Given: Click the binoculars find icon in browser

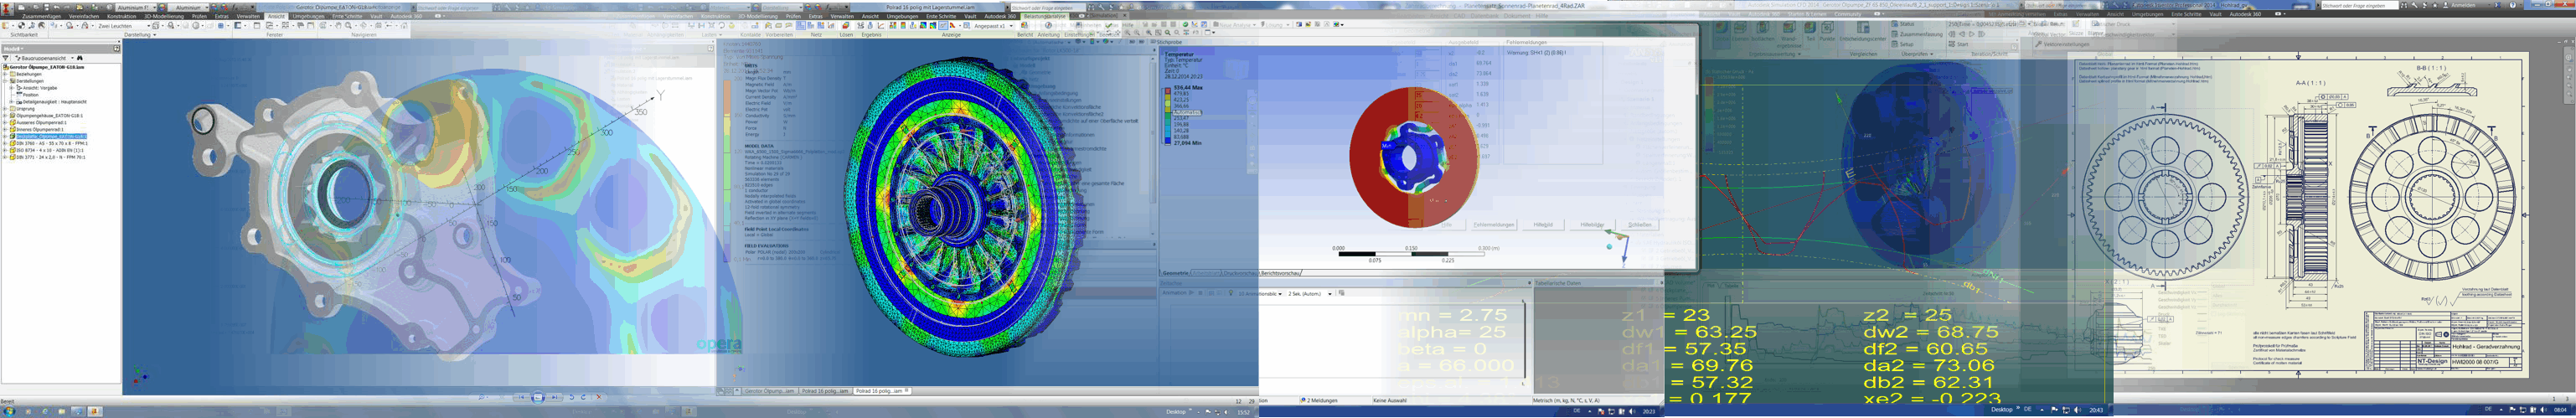Looking at the screenshot, I should 80,58.
